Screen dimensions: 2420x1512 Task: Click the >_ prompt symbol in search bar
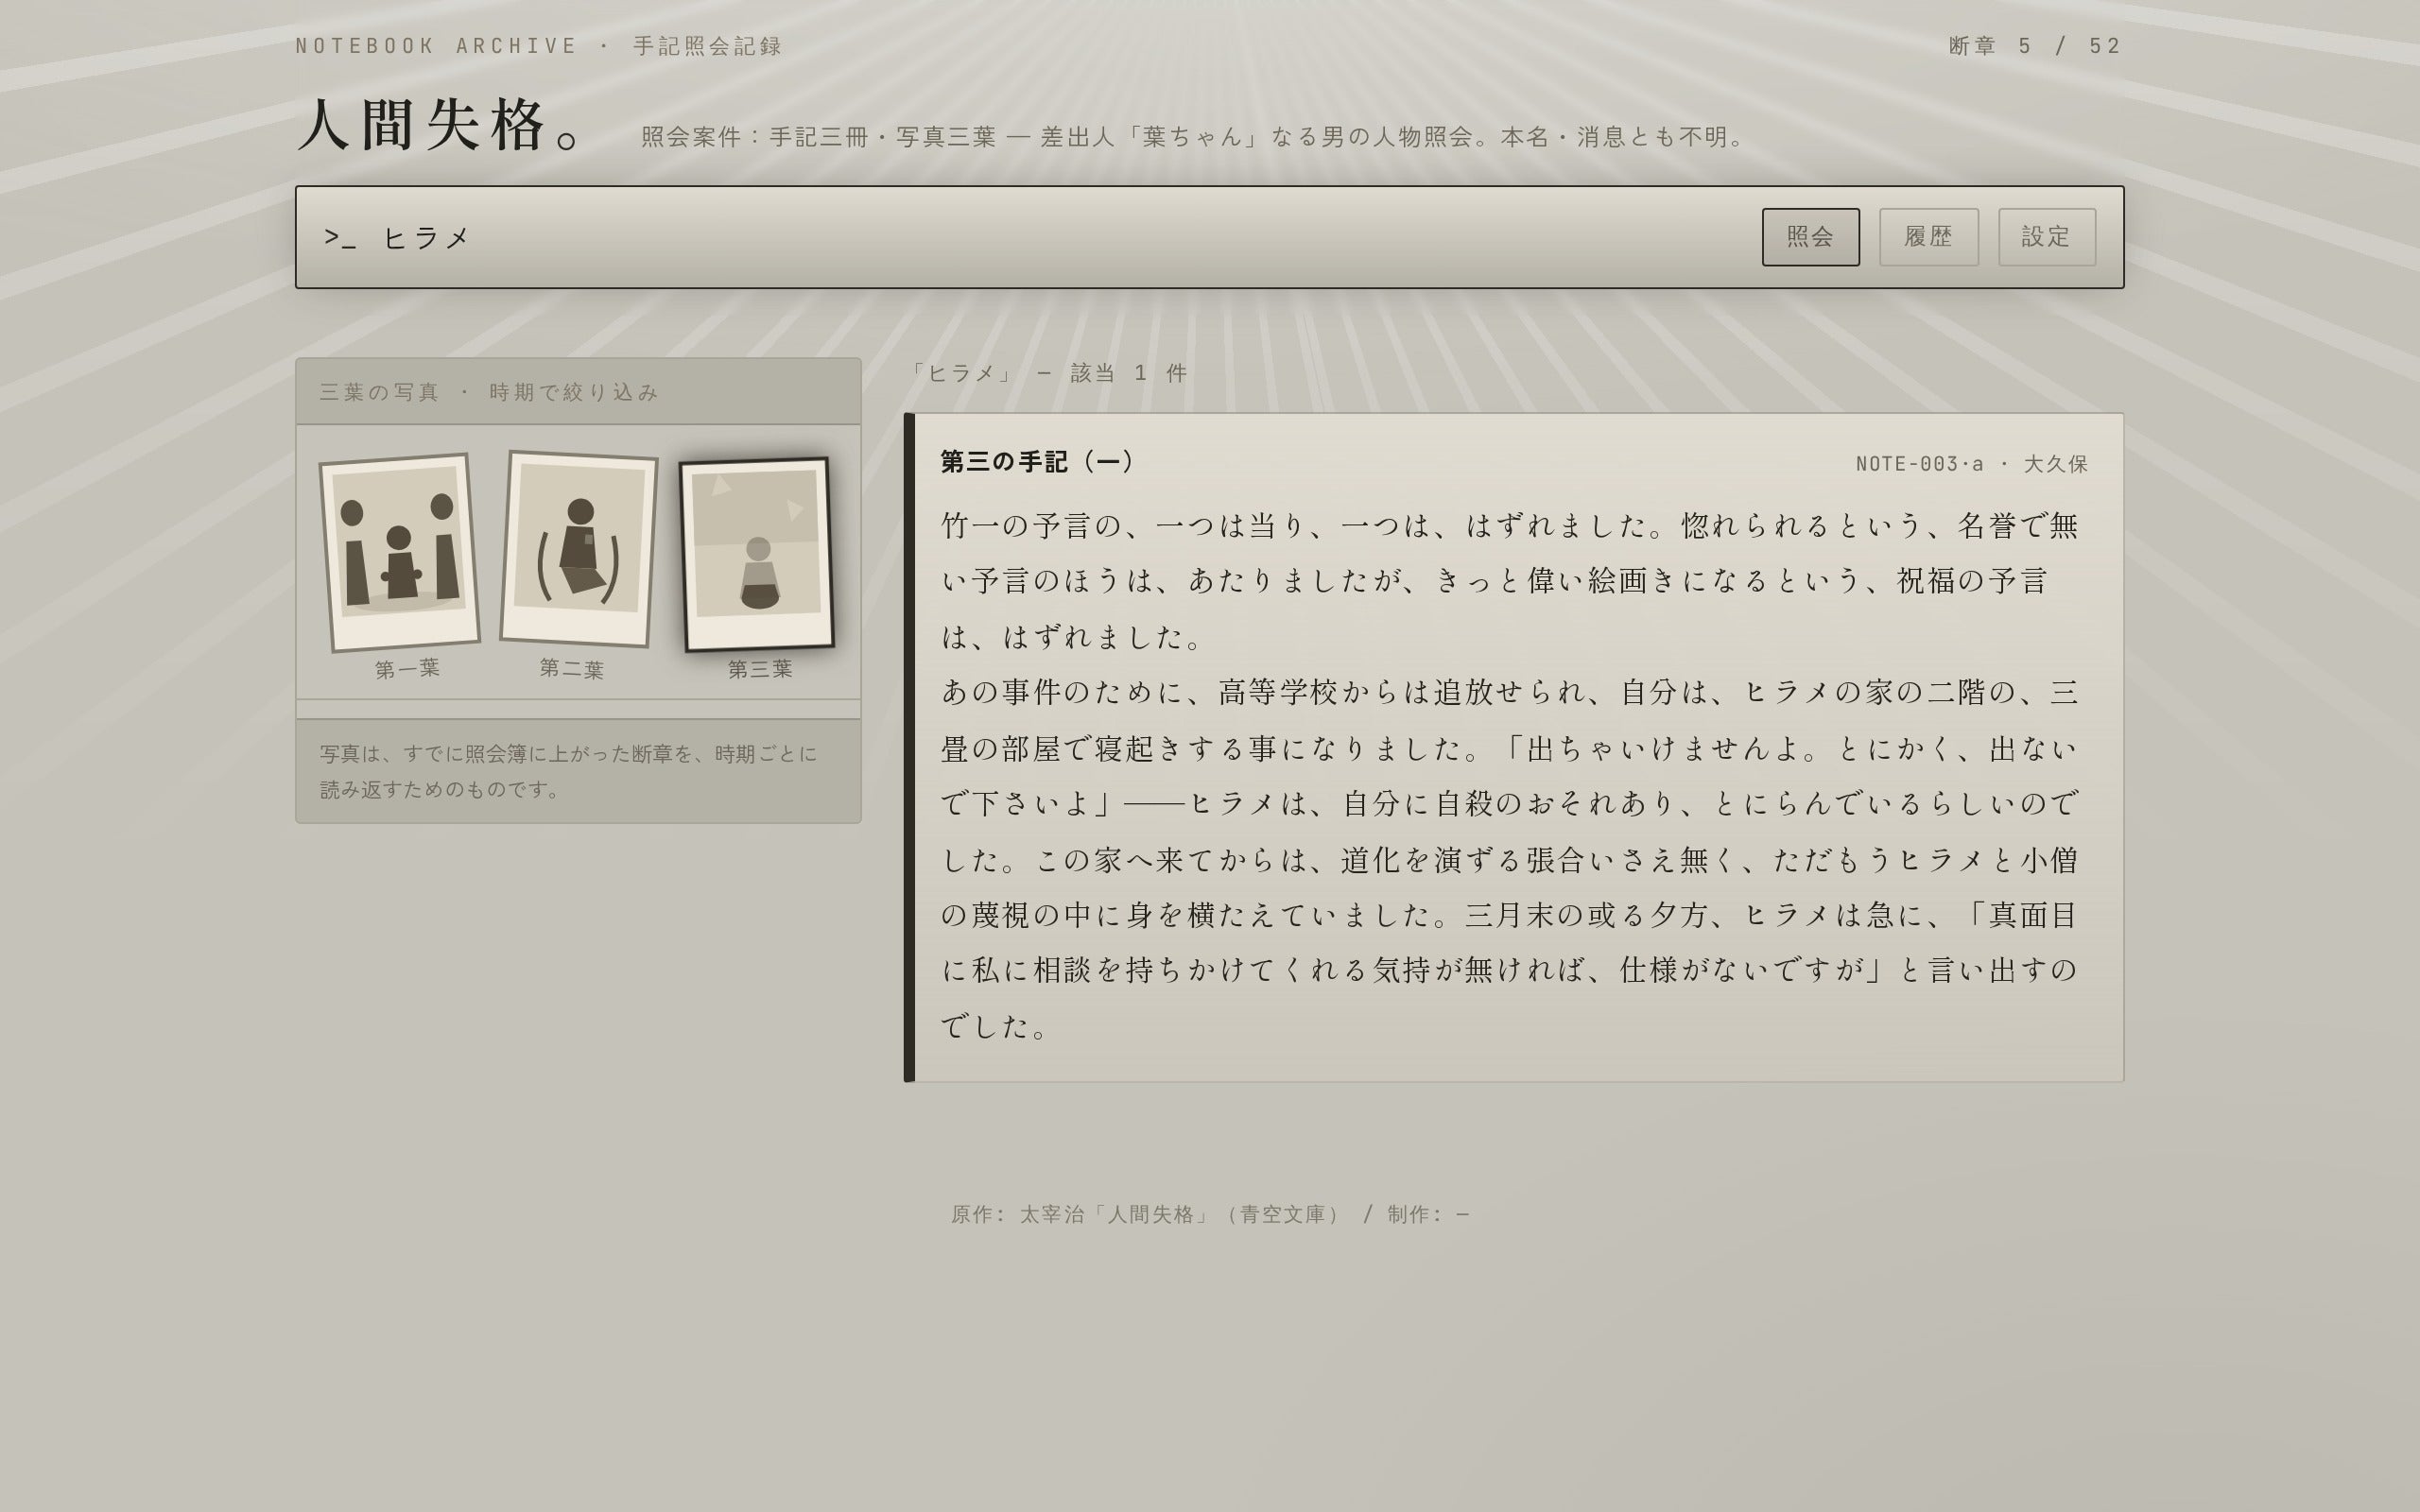[x=340, y=238]
